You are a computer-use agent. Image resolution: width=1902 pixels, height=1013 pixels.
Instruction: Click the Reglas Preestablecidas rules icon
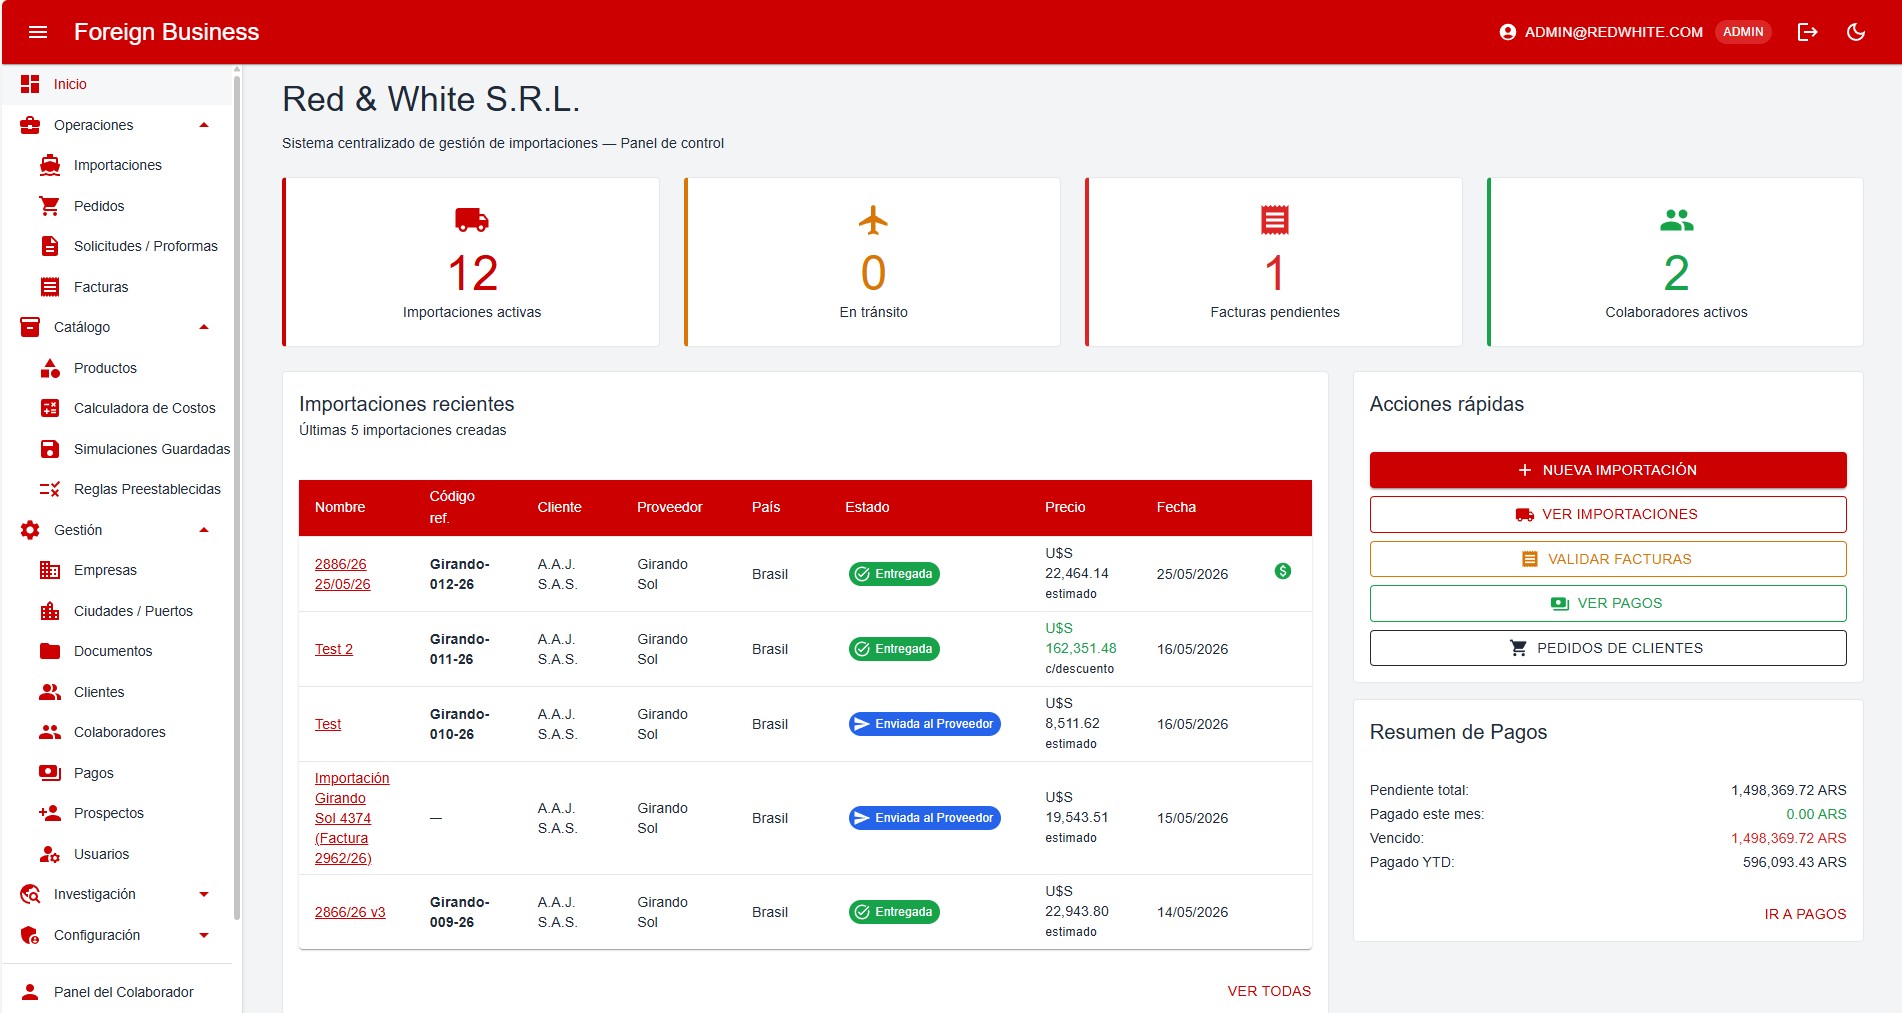50,489
